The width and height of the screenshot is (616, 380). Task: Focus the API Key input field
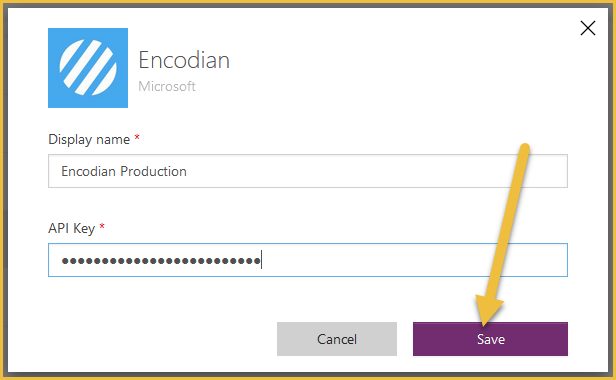[x=308, y=260]
